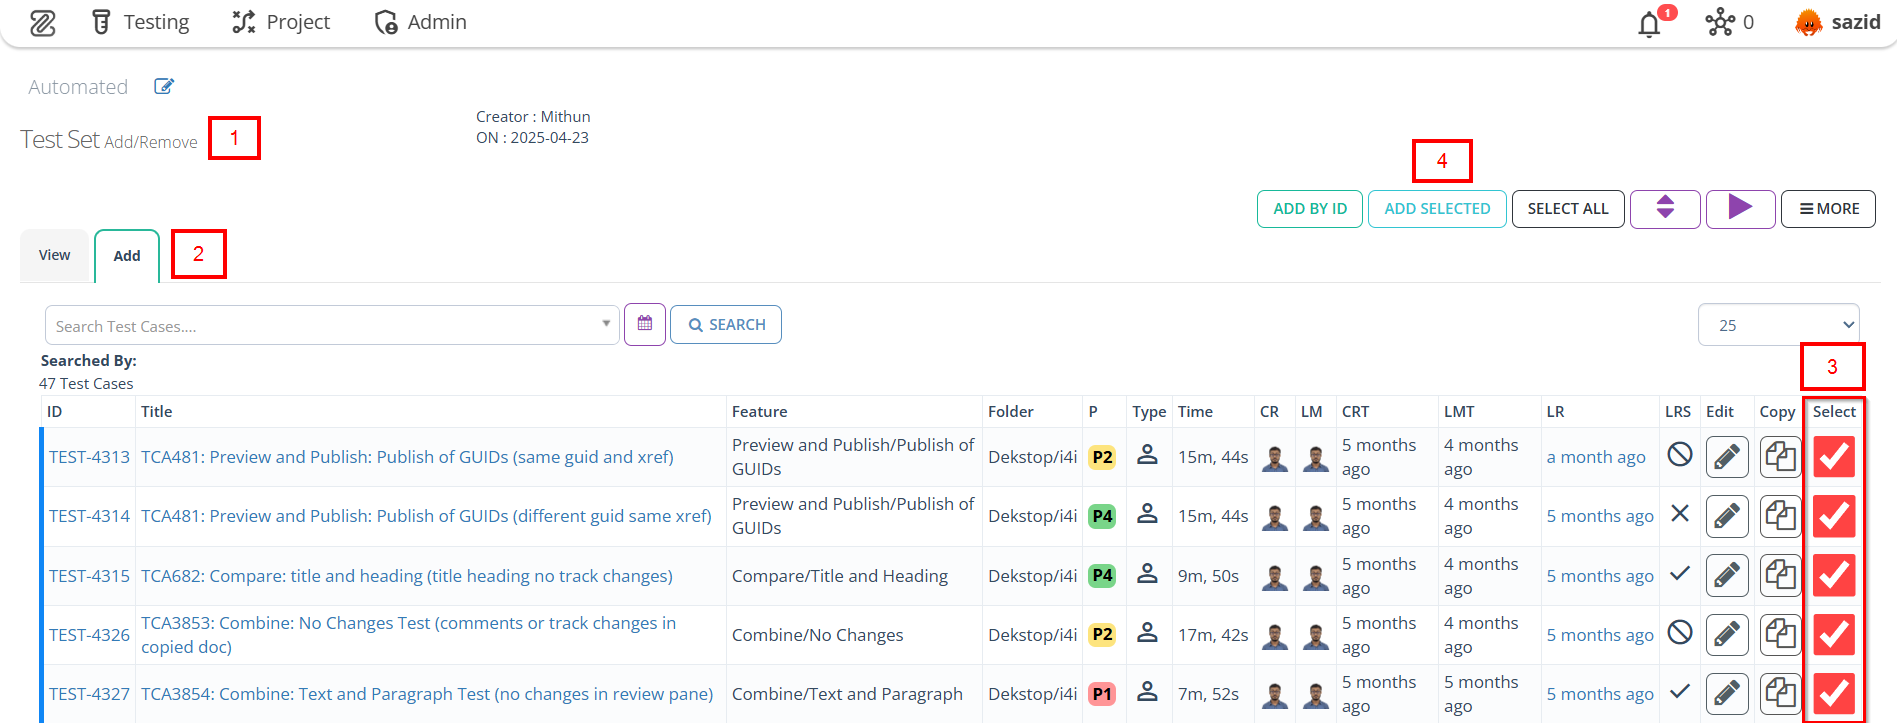Viewport: 1897px width, 723px height.
Task: Open the 25 page-size dropdown
Action: tap(1778, 325)
